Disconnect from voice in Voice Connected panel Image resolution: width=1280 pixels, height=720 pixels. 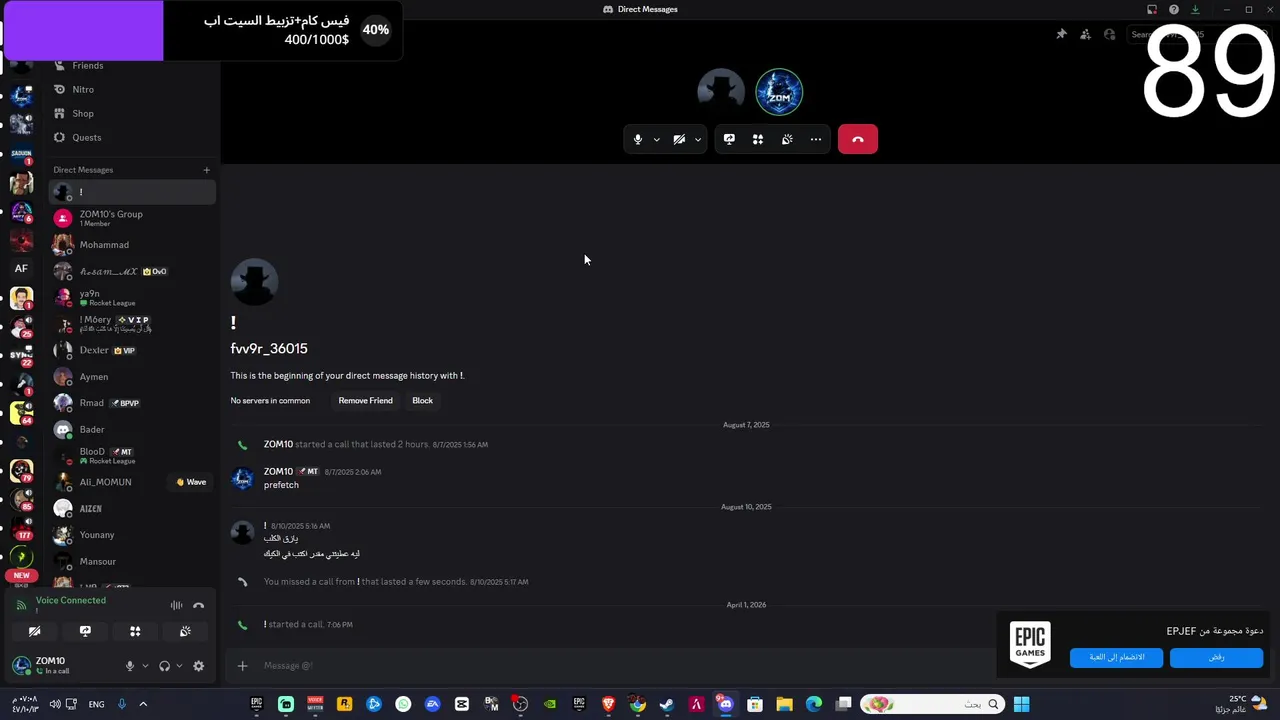(198, 605)
